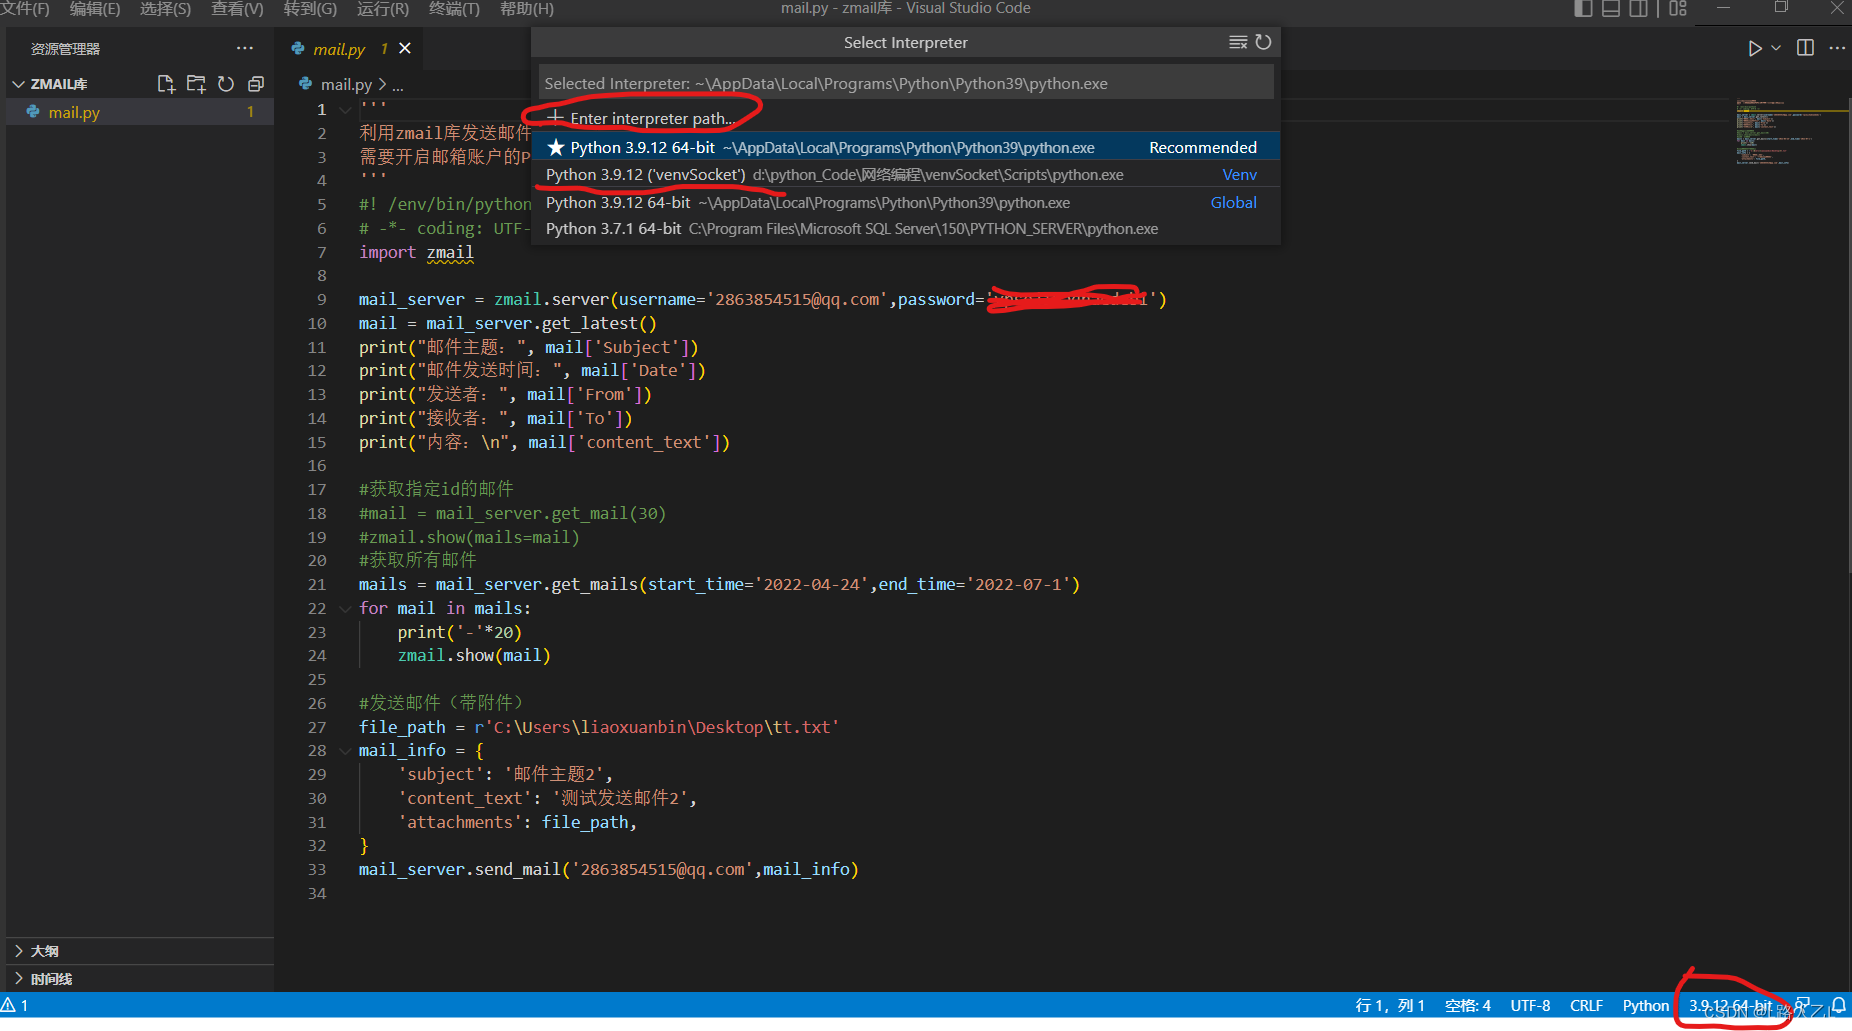The width and height of the screenshot is (1852, 1031).
Task: Open the 帮助(H) menu
Action: 526,8
